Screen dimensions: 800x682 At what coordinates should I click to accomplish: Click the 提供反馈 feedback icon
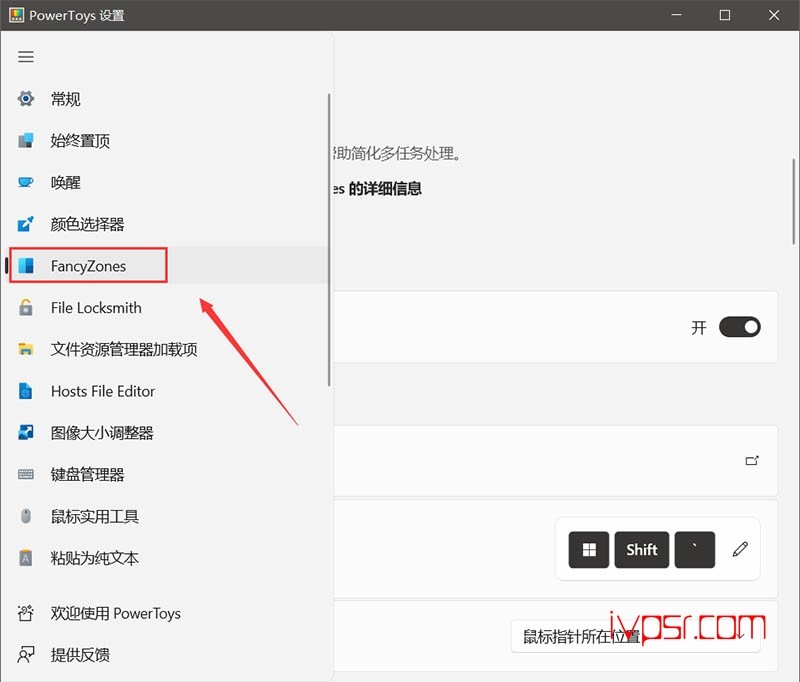(x=26, y=654)
